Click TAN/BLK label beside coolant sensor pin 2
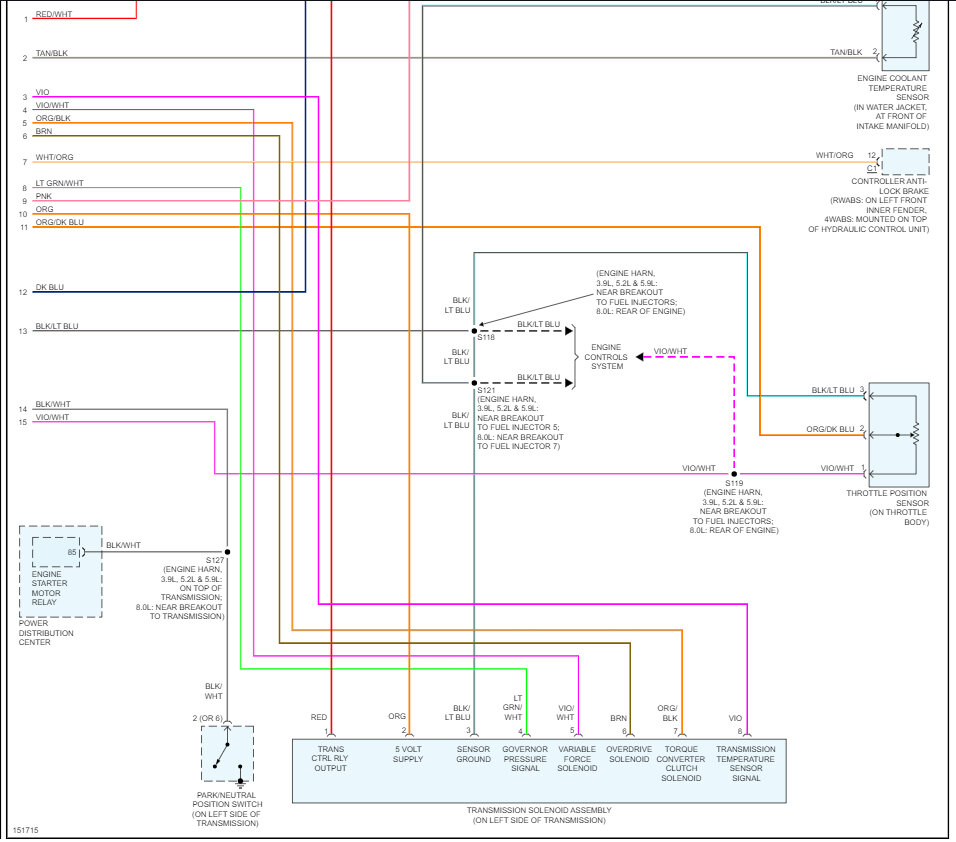 tap(846, 52)
